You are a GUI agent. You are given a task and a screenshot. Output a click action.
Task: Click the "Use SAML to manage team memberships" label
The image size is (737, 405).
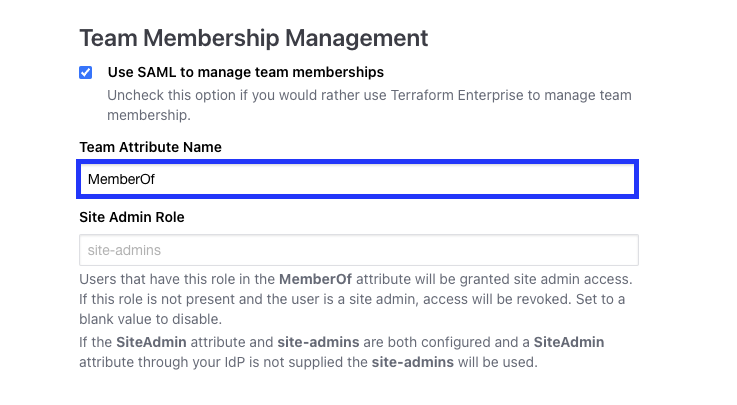[245, 72]
